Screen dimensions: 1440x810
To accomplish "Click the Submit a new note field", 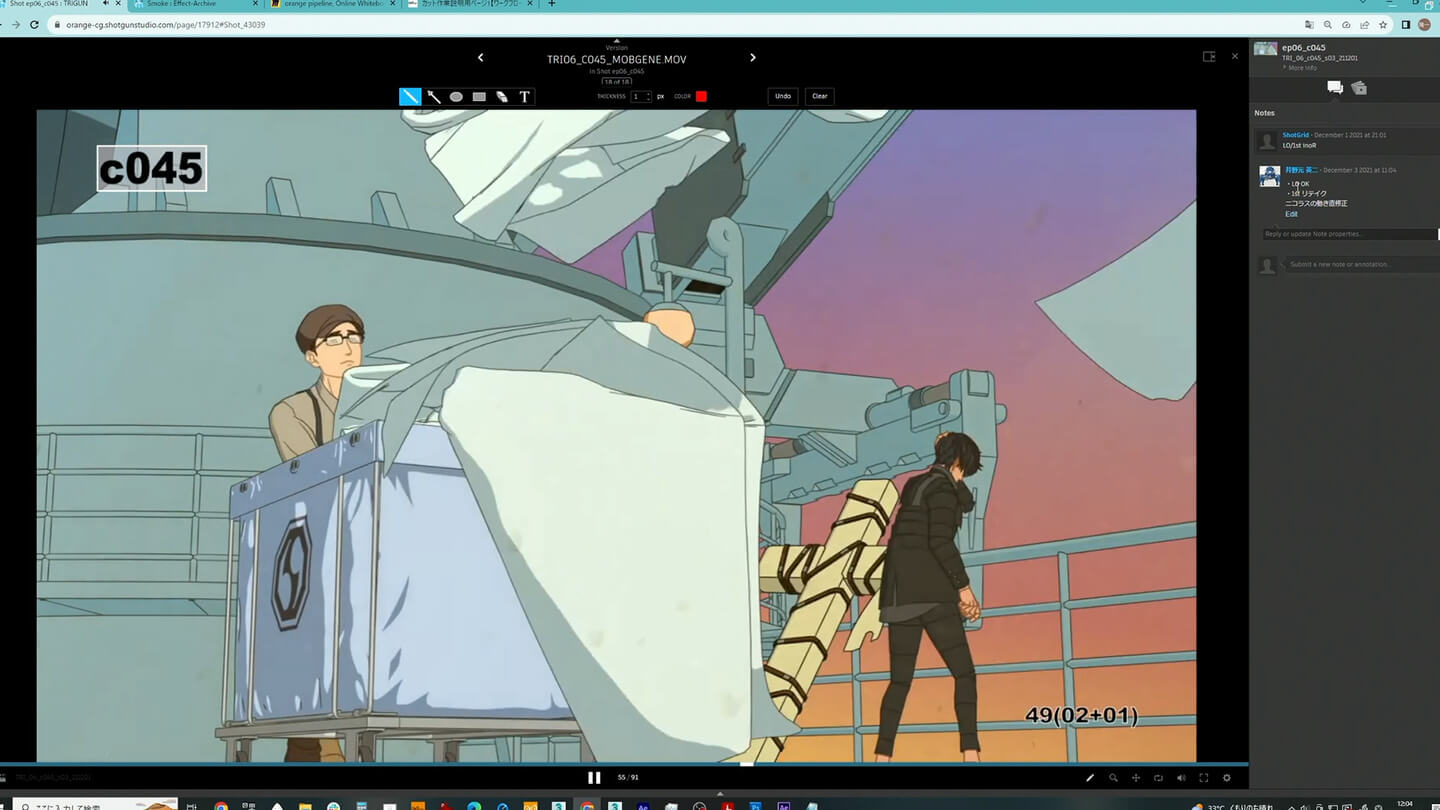I will click(x=1360, y=264).
